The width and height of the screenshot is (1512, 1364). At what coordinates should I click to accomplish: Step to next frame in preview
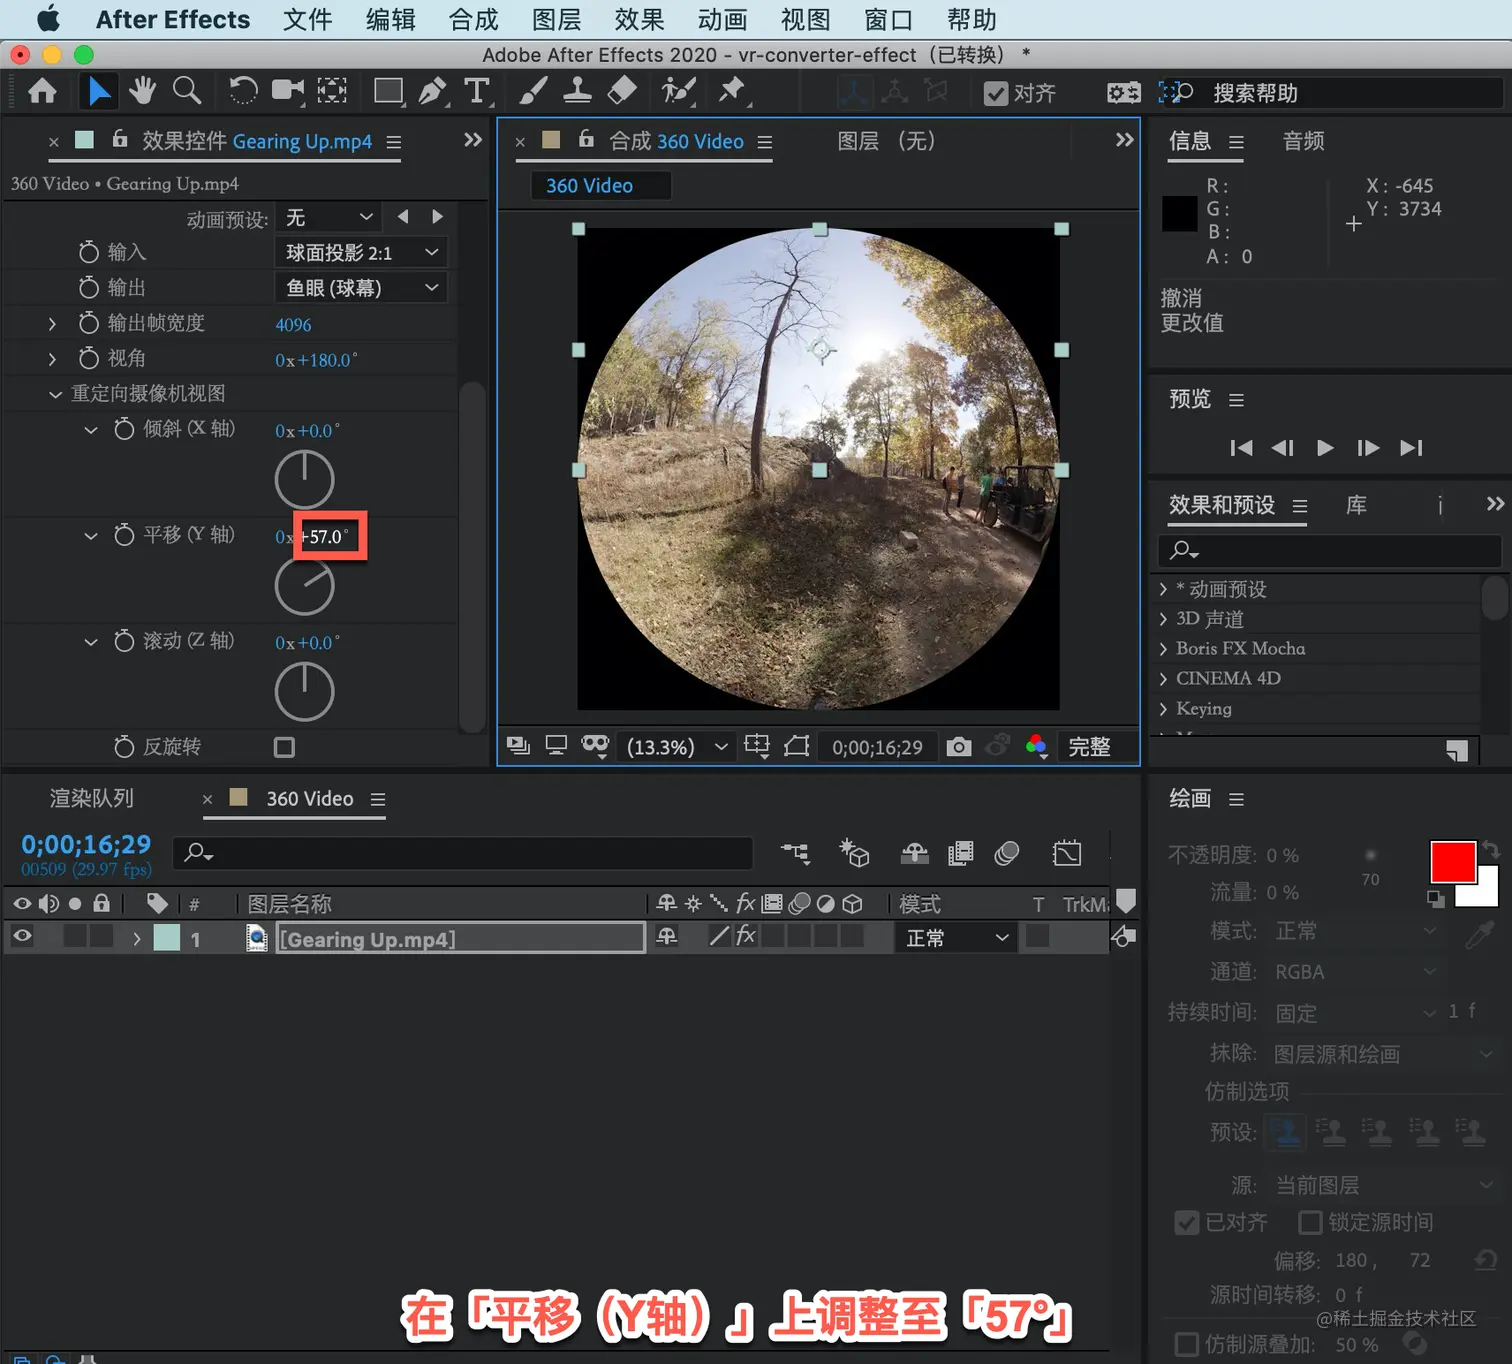click(1368, 448)
